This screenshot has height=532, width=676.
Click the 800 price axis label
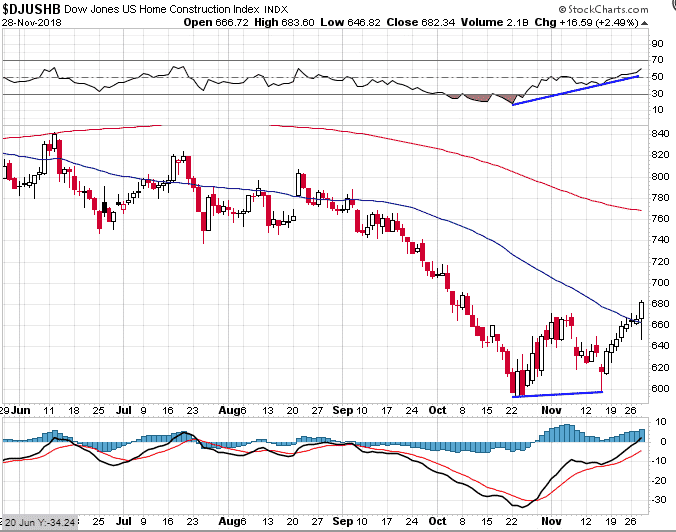[660, 176]
